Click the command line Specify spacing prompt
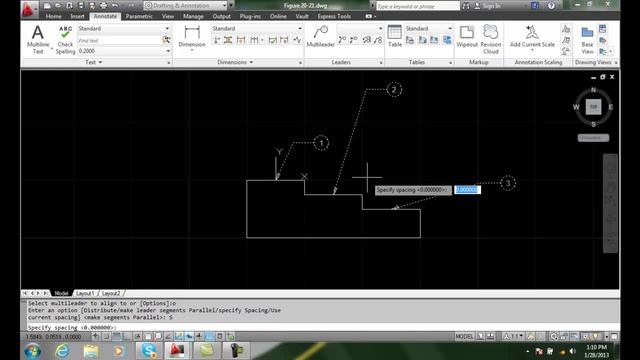The image size is (640, 360). (x=72, y=327)
